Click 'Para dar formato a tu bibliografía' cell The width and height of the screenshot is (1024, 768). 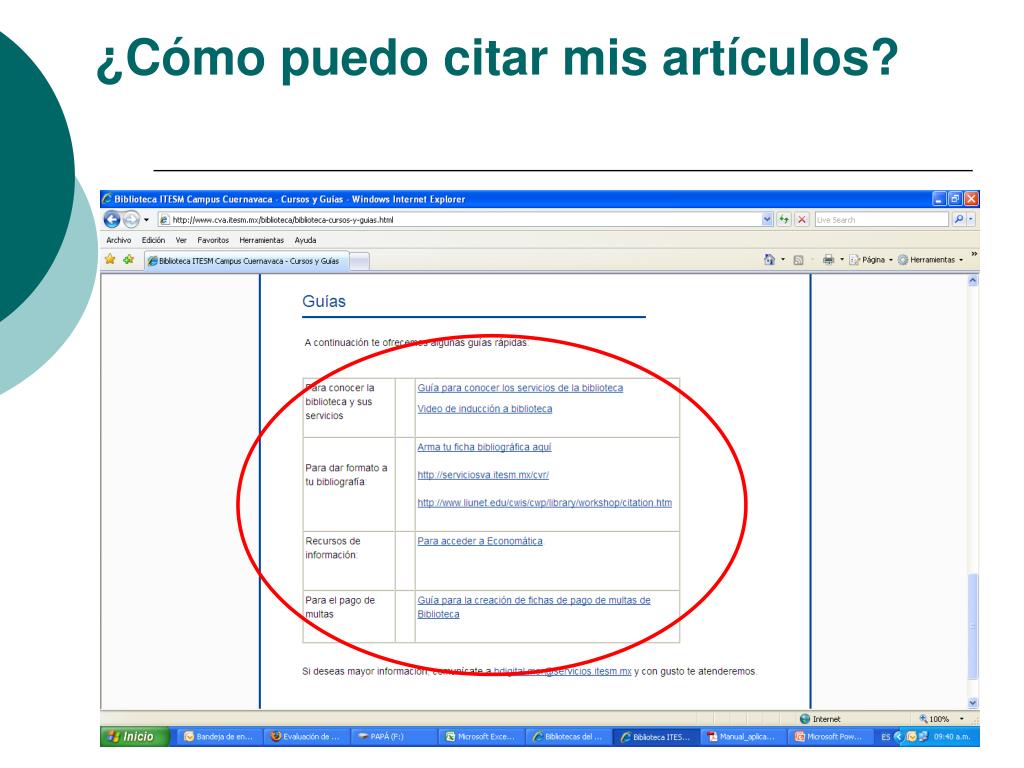pyautogui.click(x=349, y=483)
